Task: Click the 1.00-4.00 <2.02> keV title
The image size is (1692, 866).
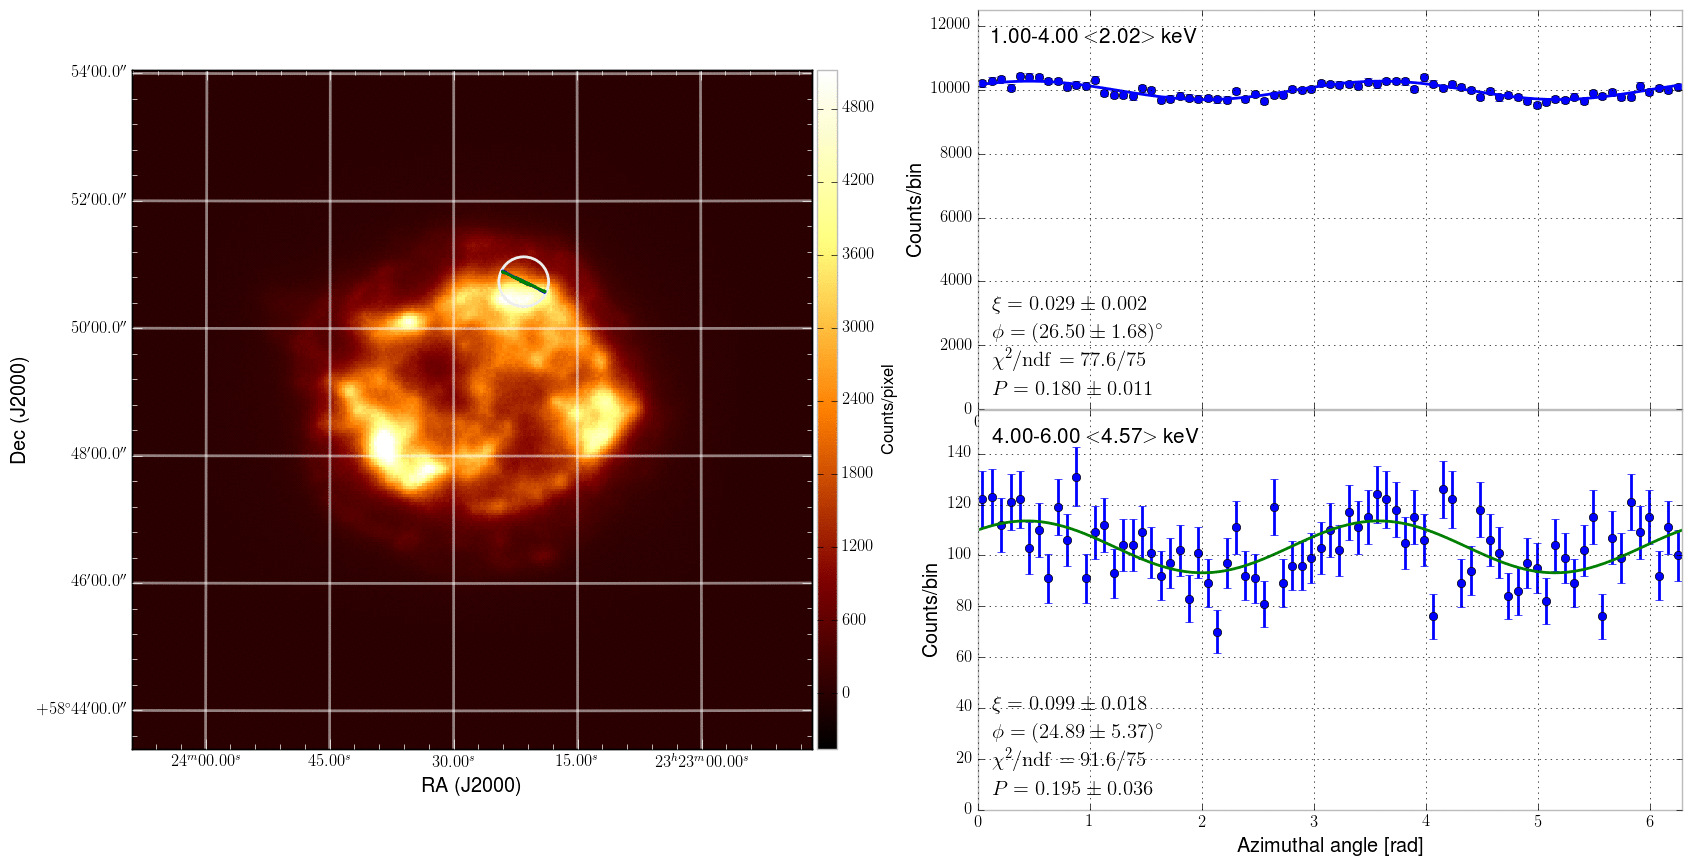Action: tap(1093, 37)
